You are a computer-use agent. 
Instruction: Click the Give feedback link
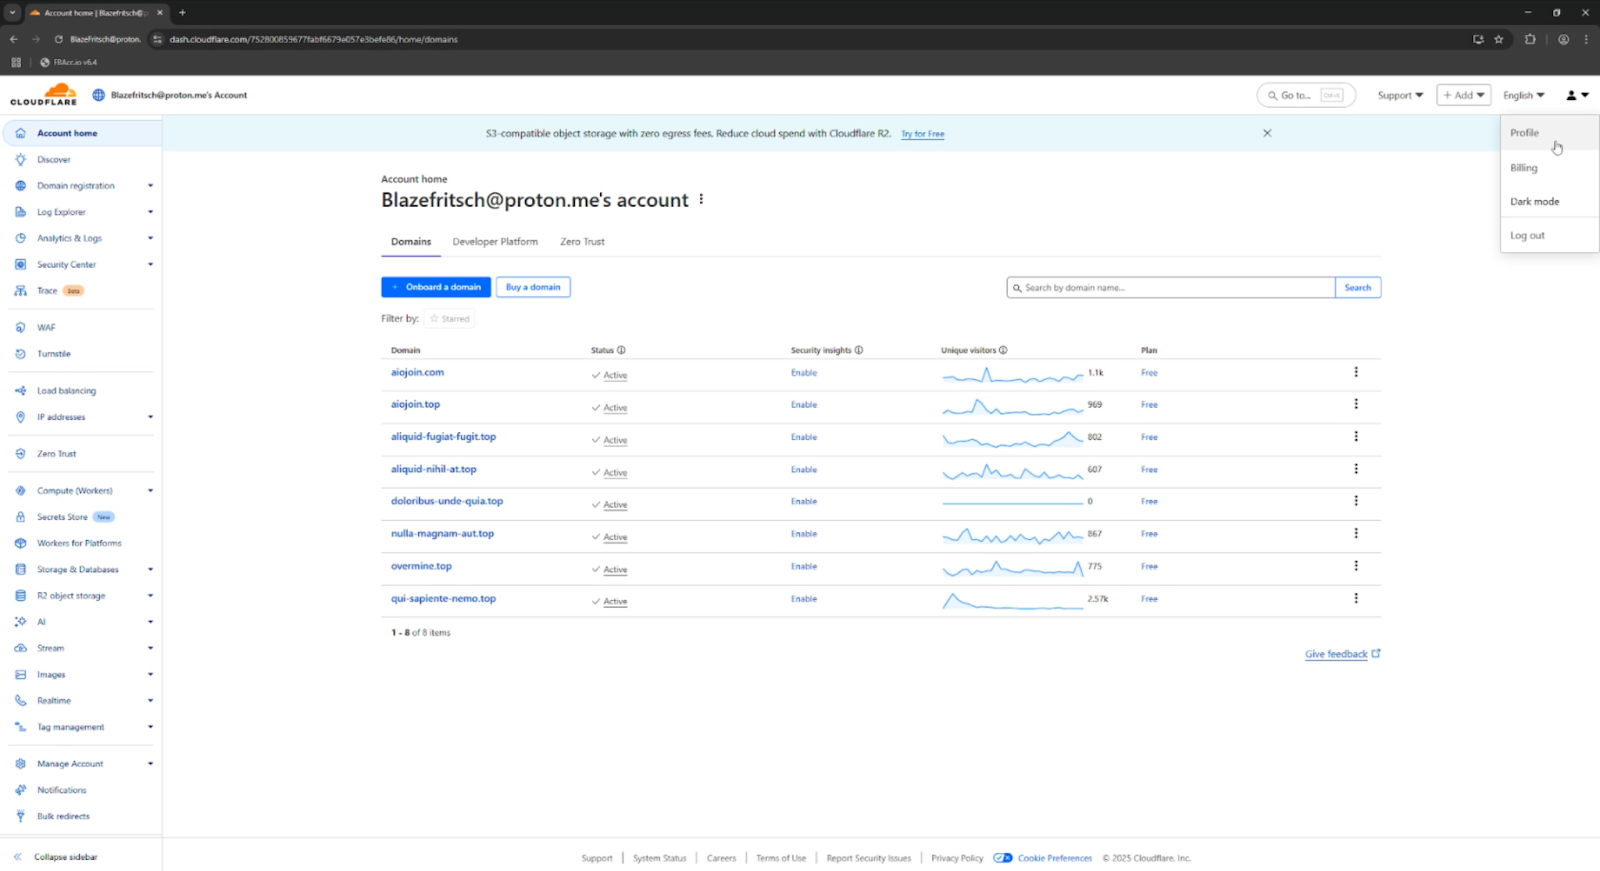(1342, 654)
